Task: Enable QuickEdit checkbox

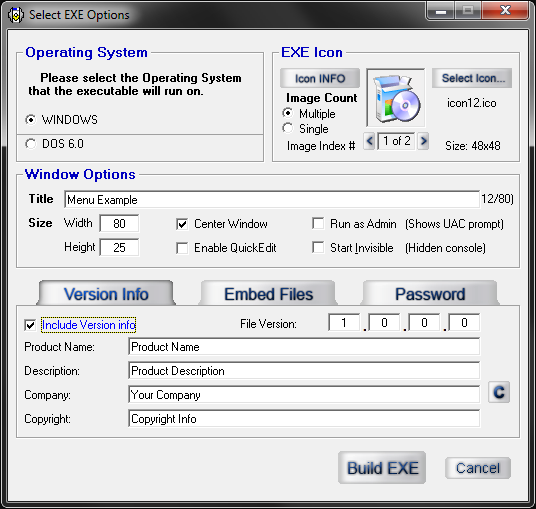Action: (x=182, y=248)
